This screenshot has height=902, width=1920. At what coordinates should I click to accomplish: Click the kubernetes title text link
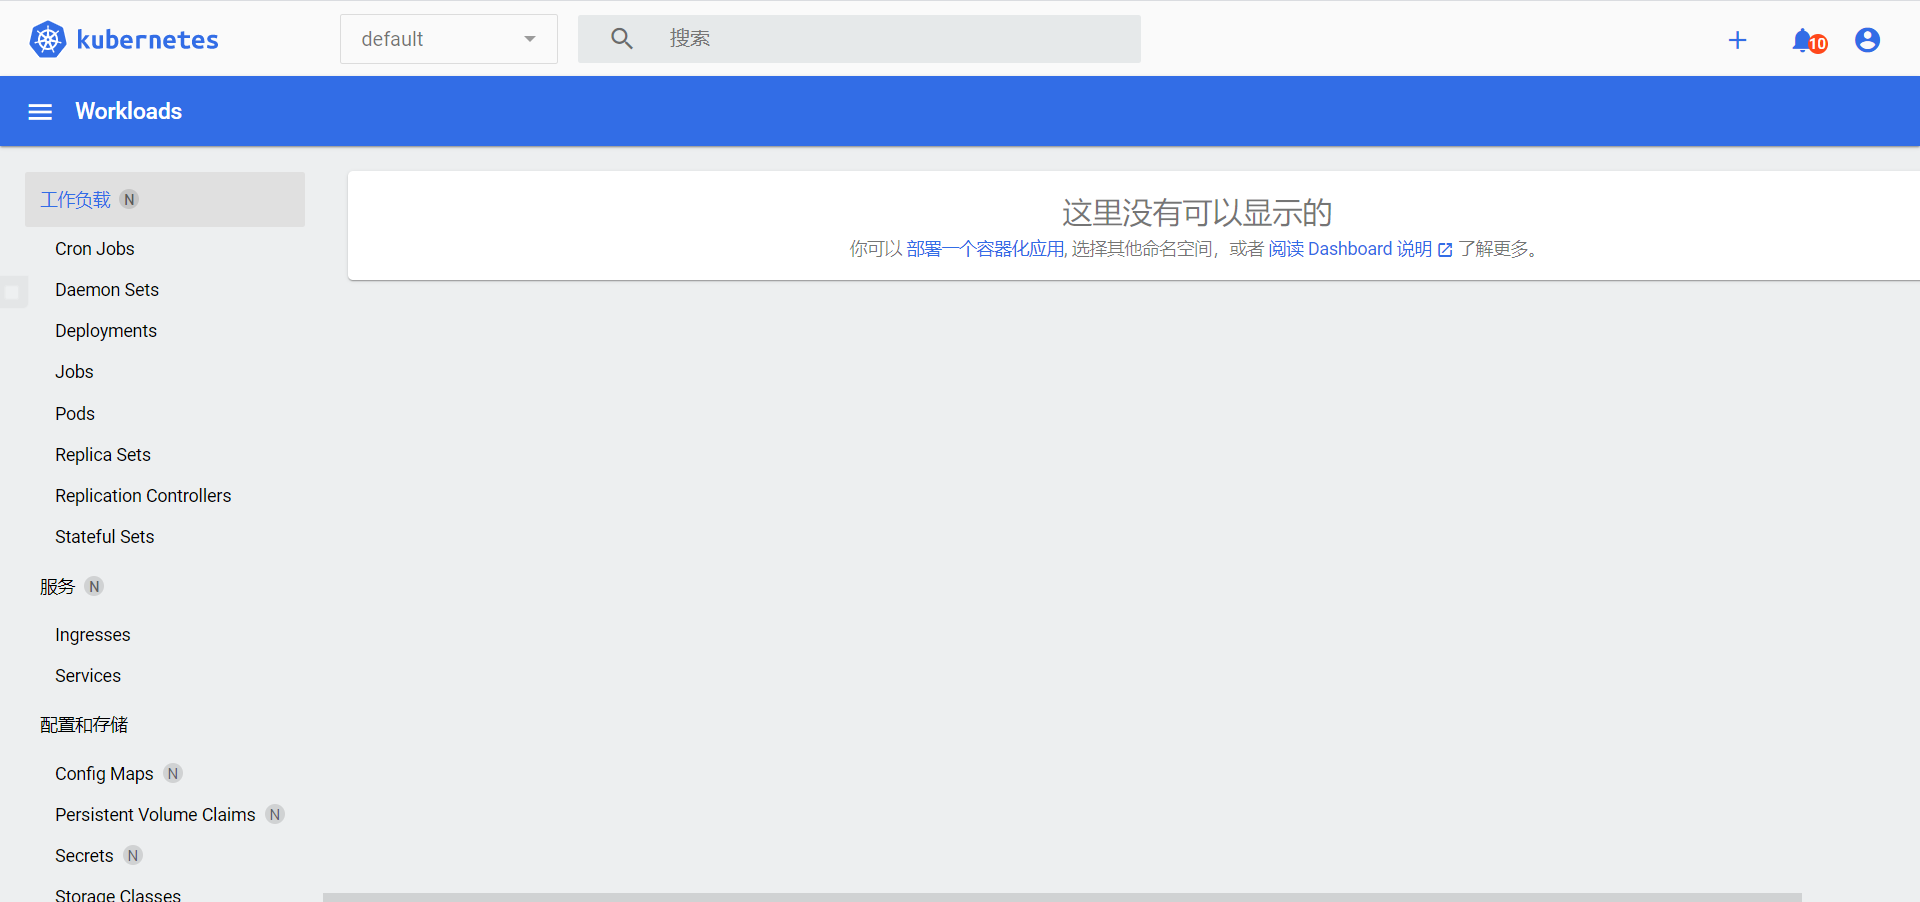(x=147, y=39)
